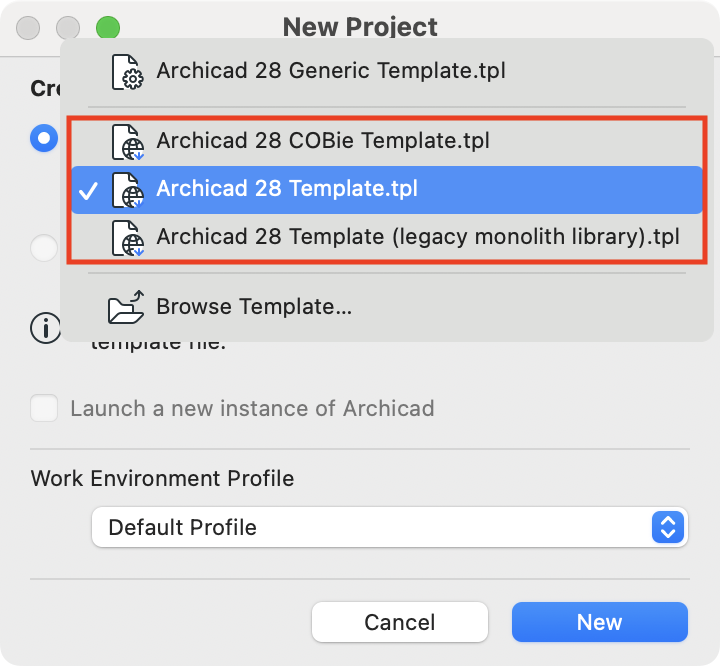The image size is (720, 666).
Task: Click the info circle icon
Action: [x=45, y=328]
